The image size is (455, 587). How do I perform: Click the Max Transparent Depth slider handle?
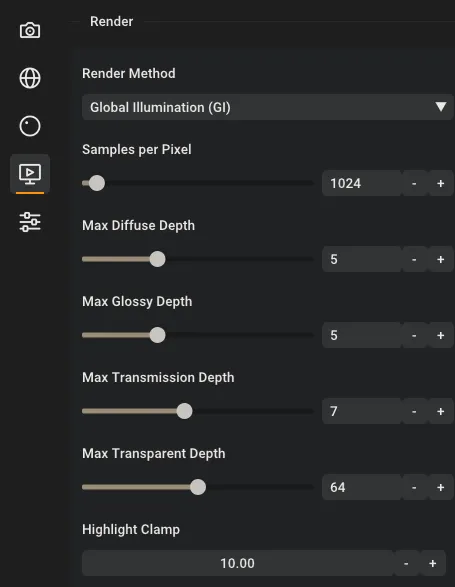click(x=198, y=487)
